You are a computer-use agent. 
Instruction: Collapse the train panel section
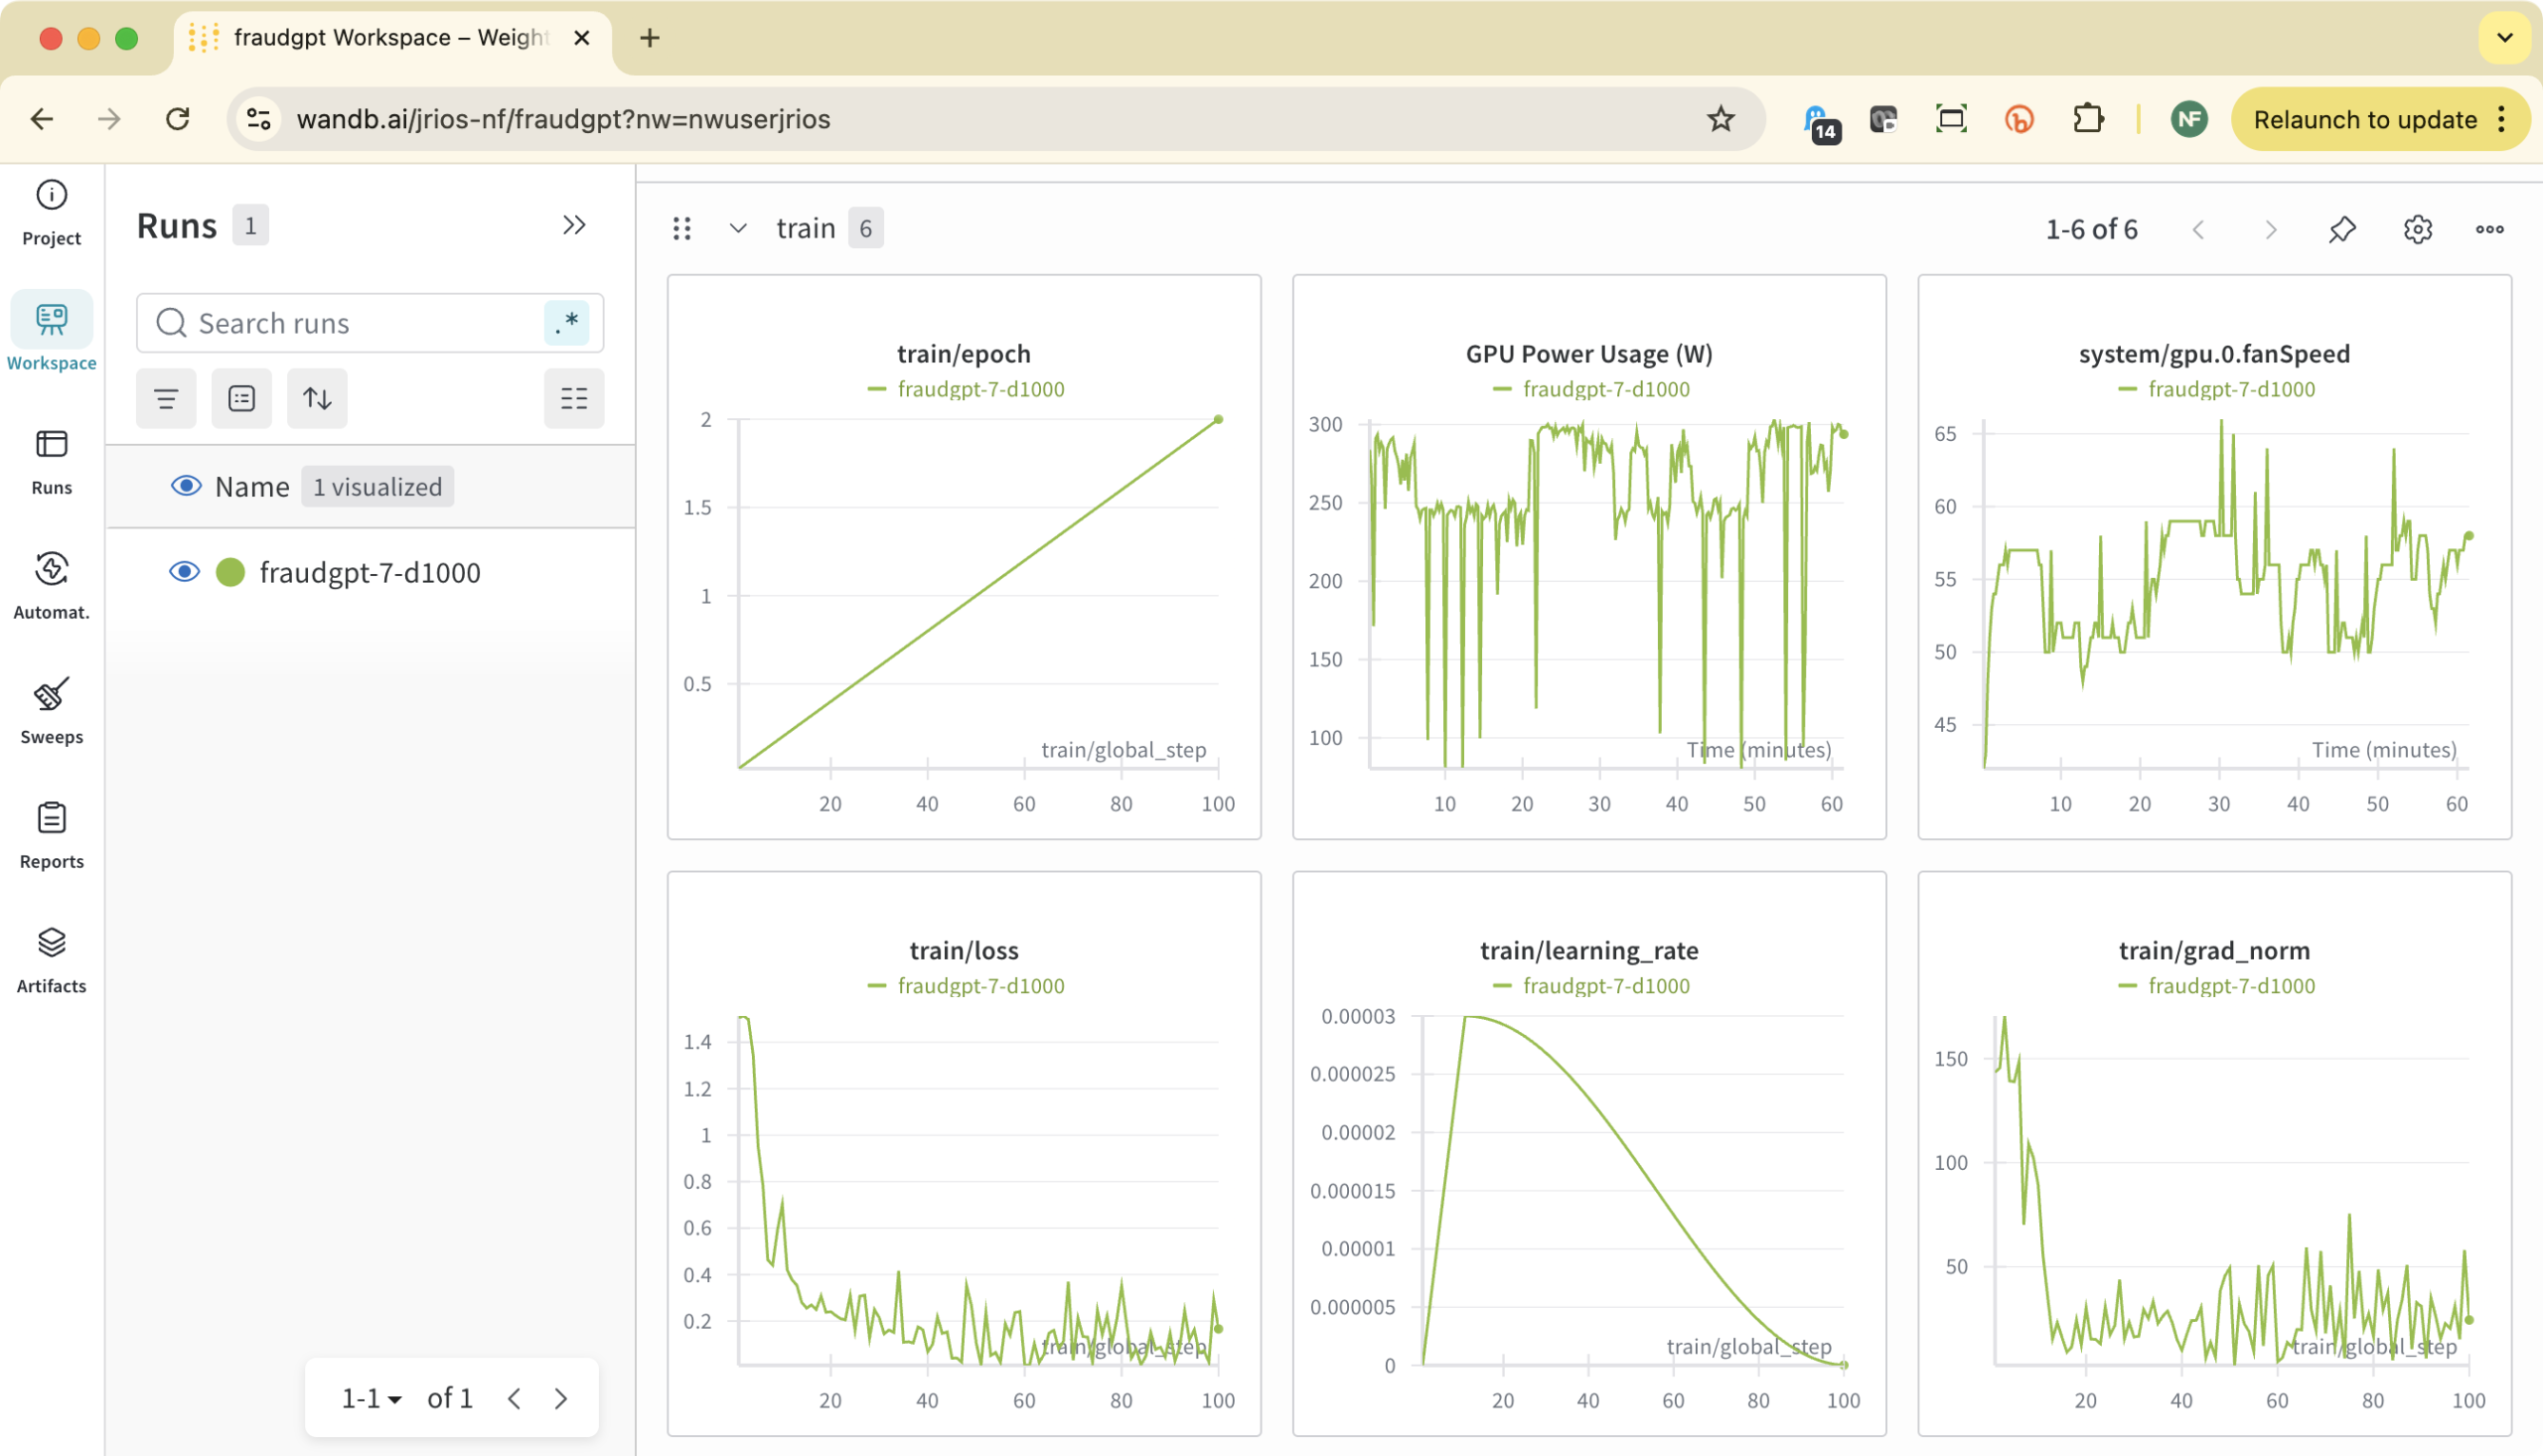738,228
